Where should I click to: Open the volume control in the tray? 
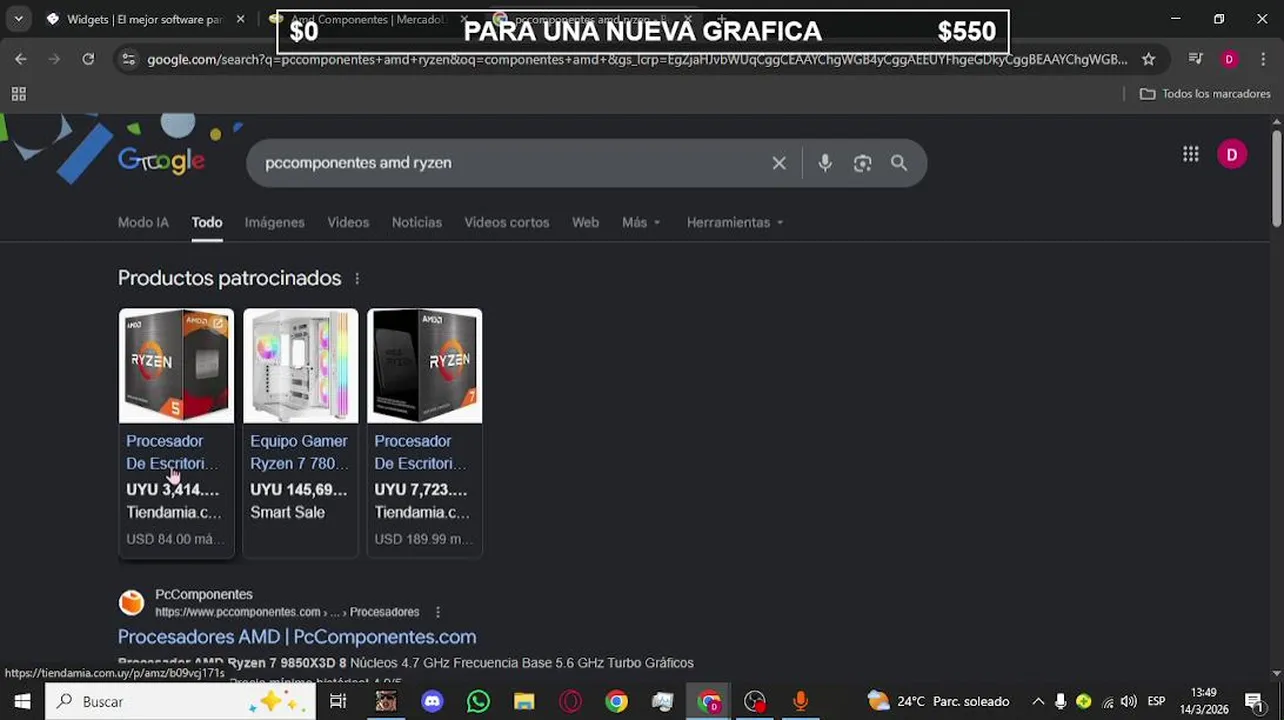tap(1129, 701)
